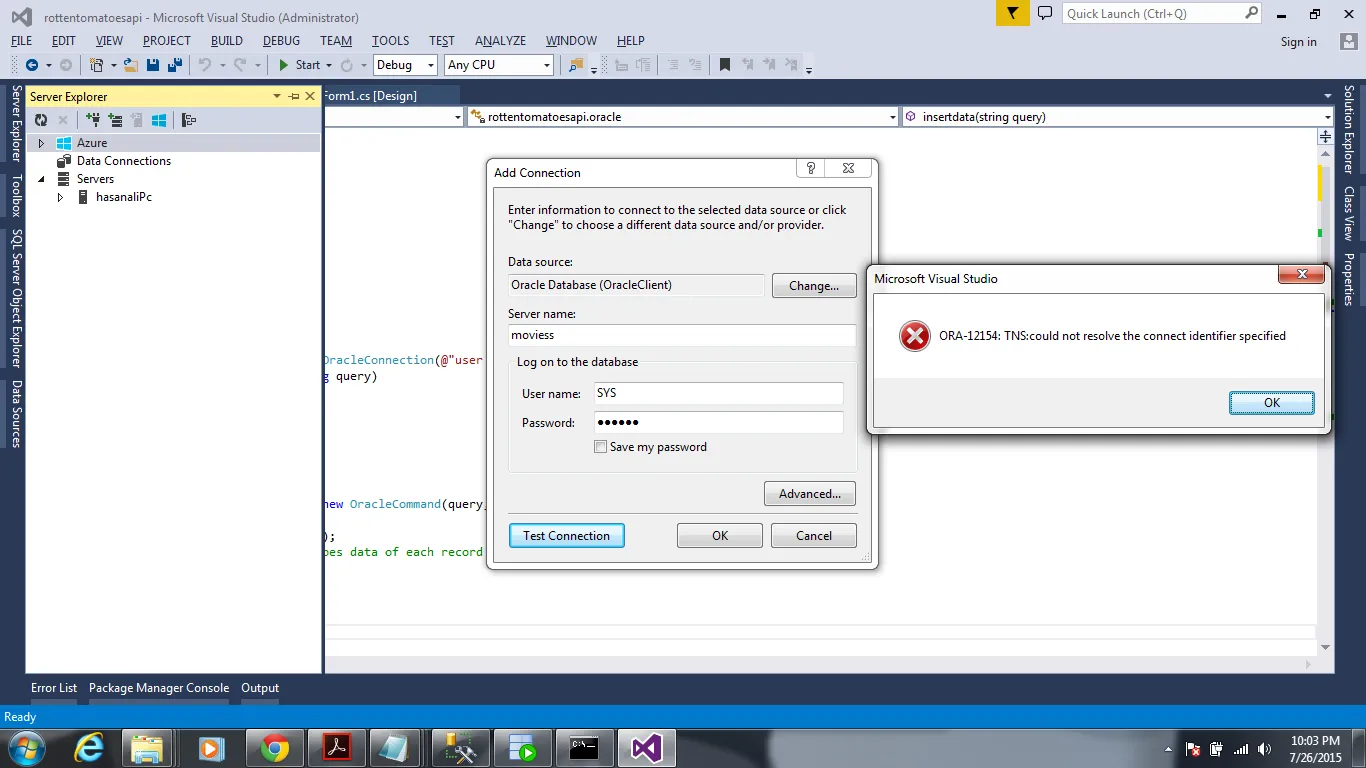
Task: Switch to Visual Studio taskbar icon
Action: tap(647, 747)
